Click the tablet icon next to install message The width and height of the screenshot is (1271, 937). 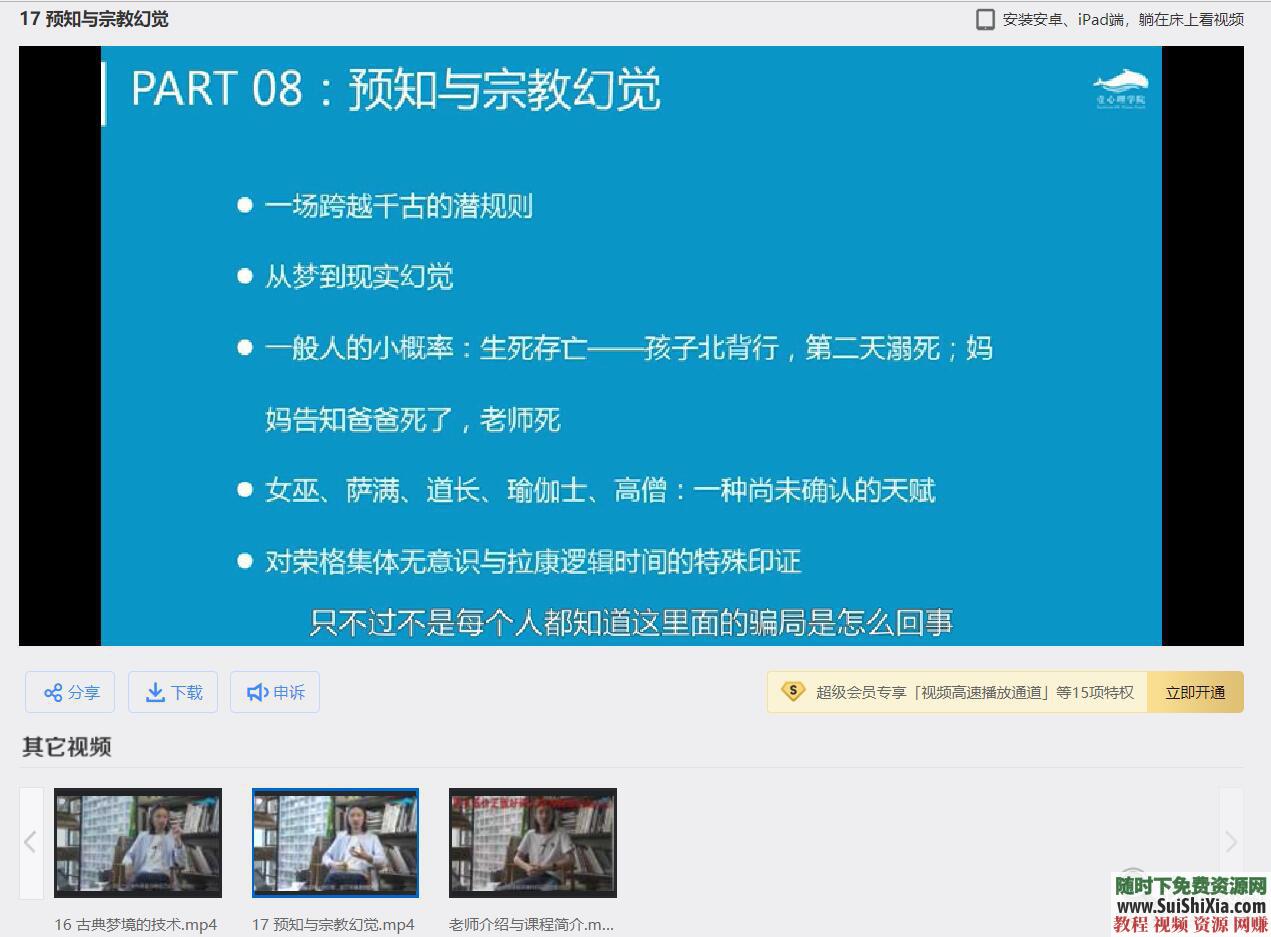coord(986,18)
